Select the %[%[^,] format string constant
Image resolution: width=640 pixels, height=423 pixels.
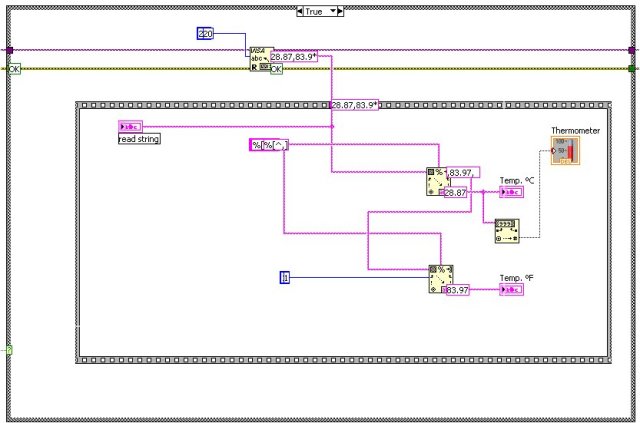point(267,145)
